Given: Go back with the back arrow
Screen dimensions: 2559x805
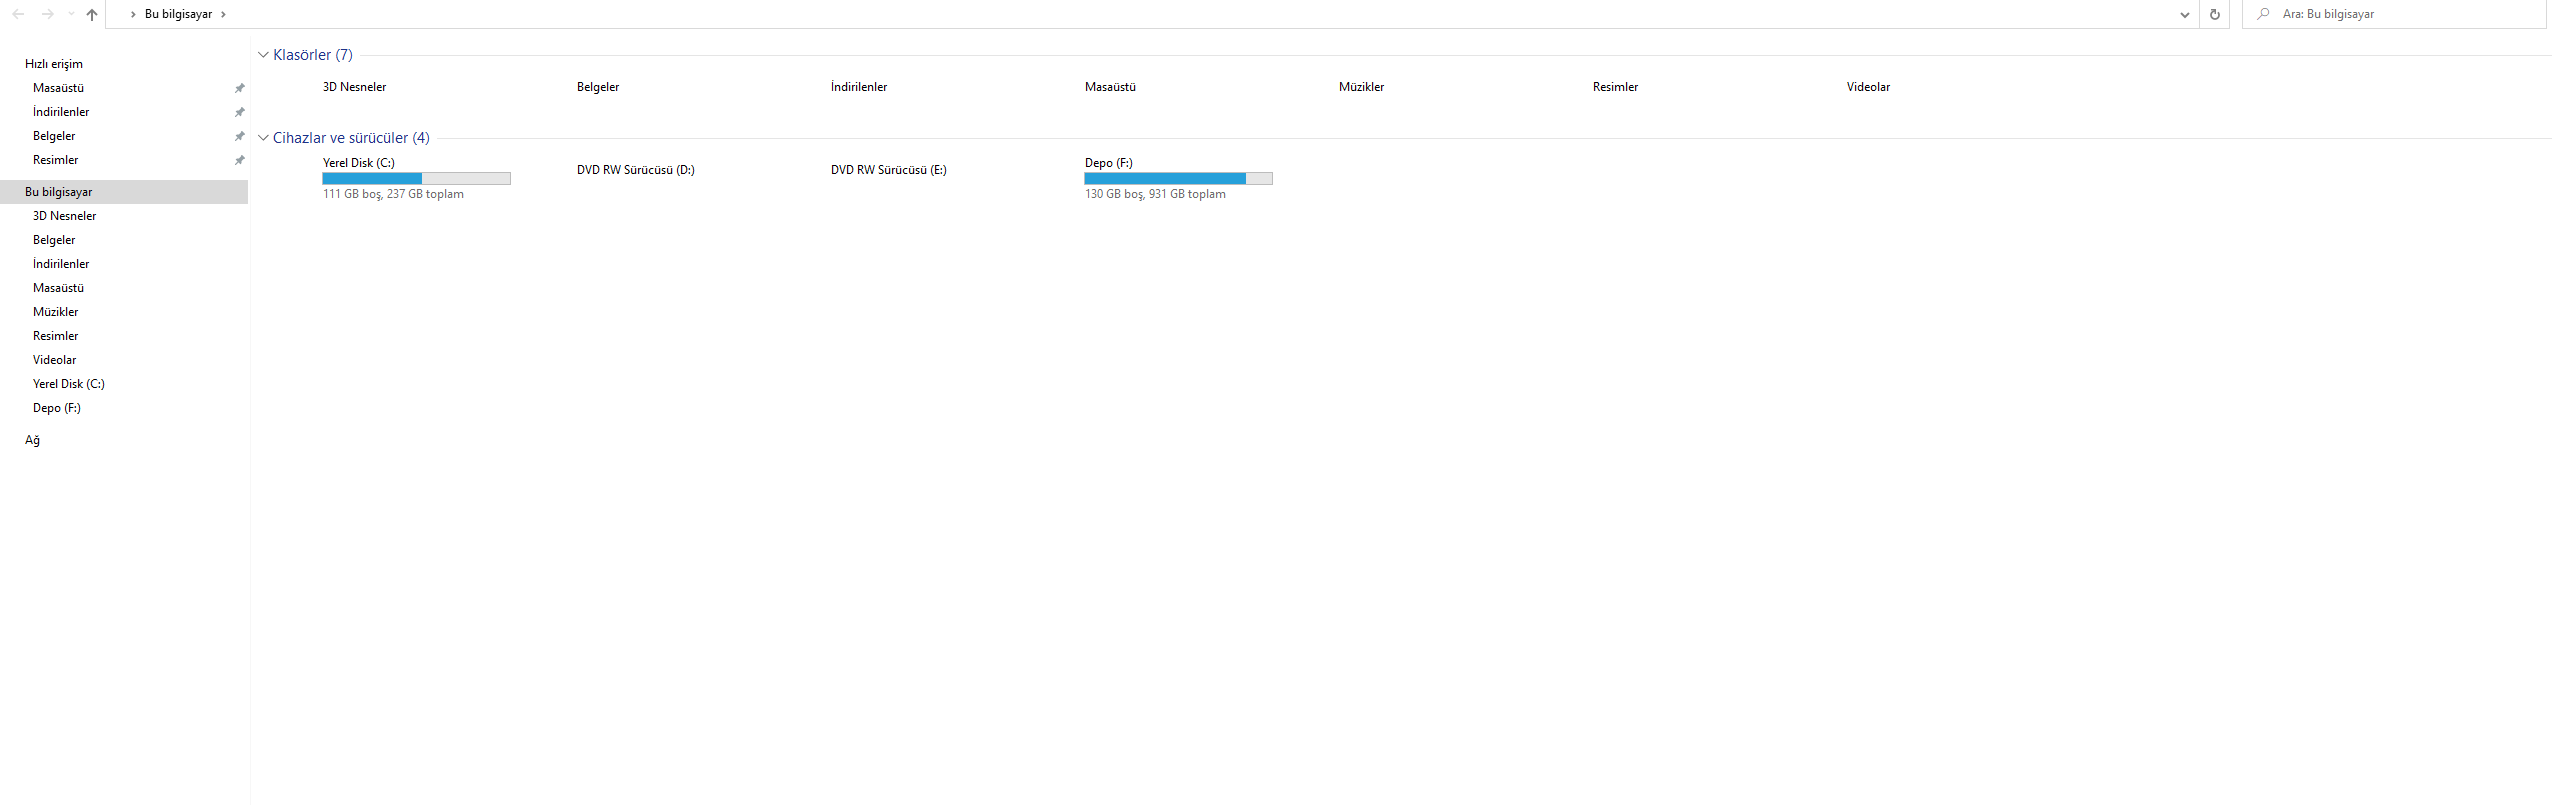Looking at the screenshot, I should pos(18,14).
